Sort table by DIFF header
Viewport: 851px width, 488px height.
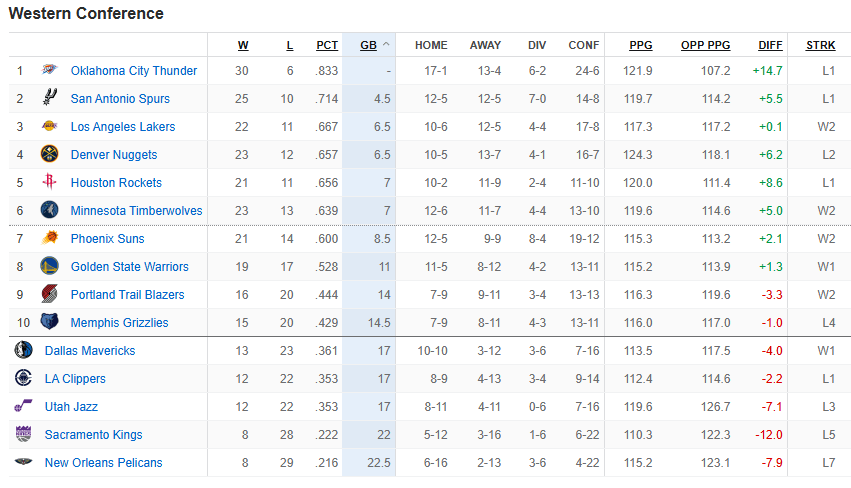click(770, 45)
